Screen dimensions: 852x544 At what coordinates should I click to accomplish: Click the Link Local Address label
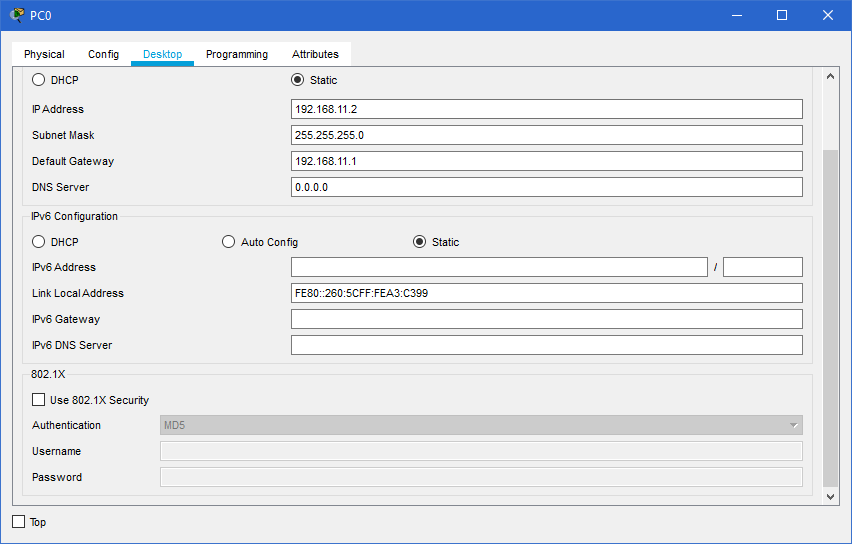point(78,293)
